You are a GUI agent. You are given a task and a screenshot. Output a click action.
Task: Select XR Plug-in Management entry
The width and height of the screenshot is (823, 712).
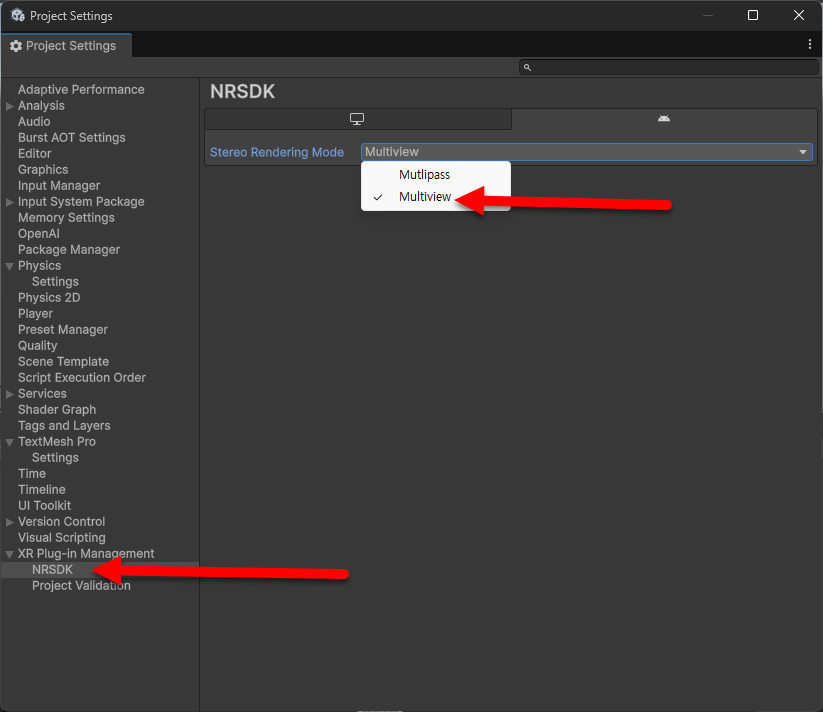coord(86,554)
